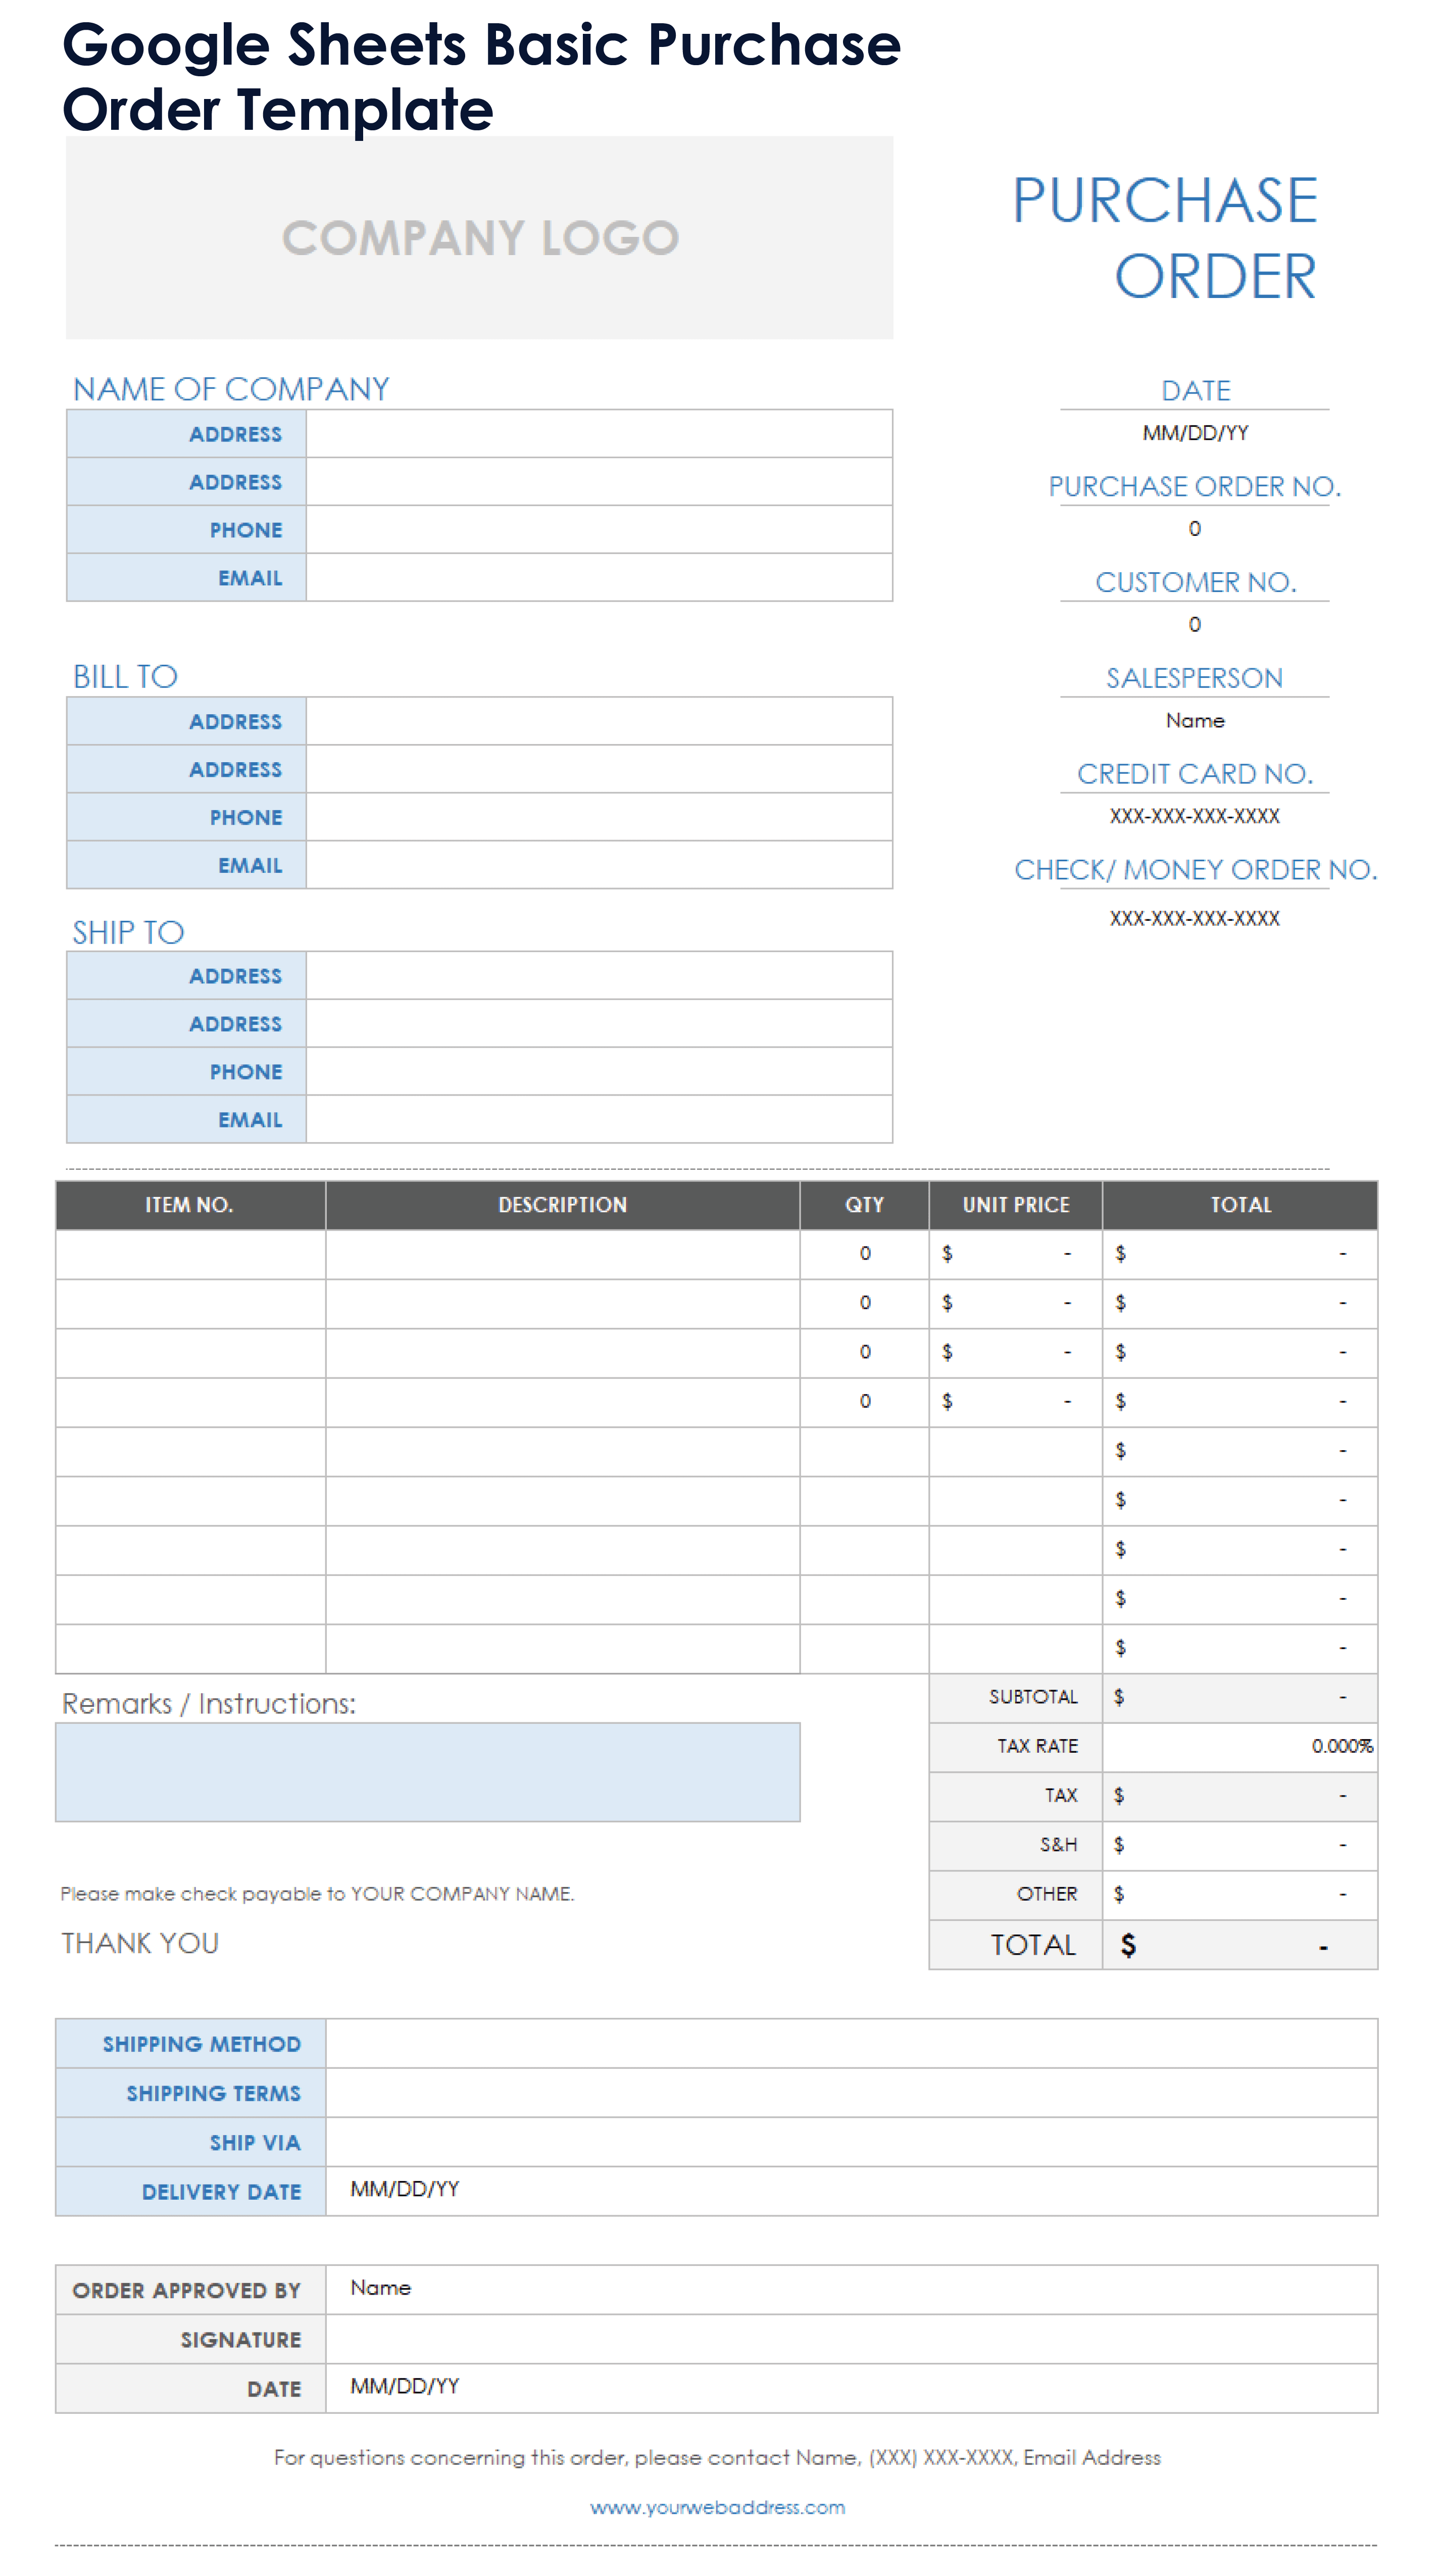
Task: Click the first row's QTY cell showing 0
Action: pyautogui.click(x=865, y=1254)
